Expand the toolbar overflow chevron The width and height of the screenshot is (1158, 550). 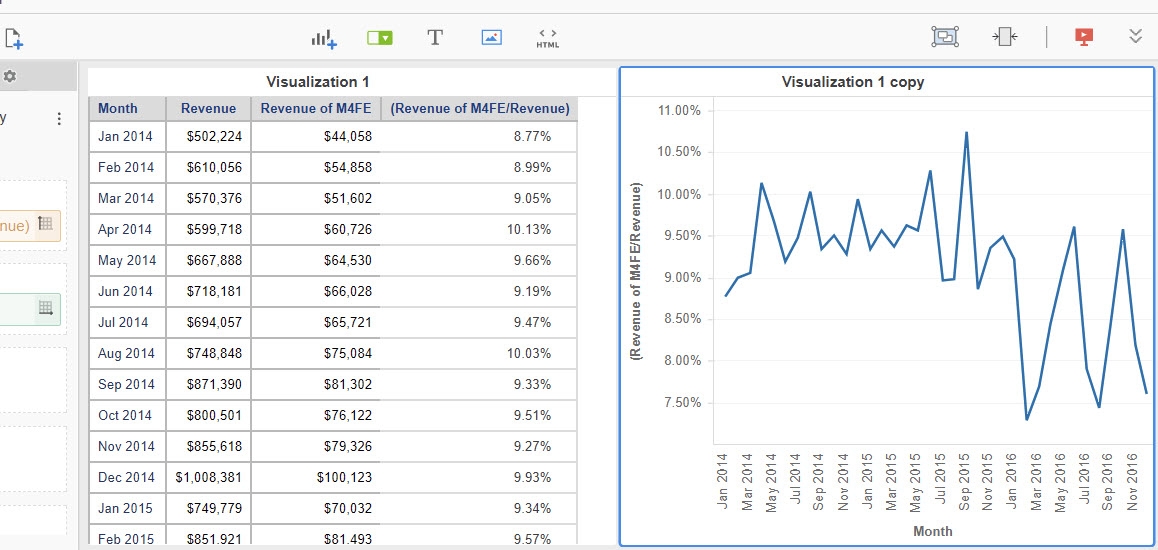point(1135,37)
